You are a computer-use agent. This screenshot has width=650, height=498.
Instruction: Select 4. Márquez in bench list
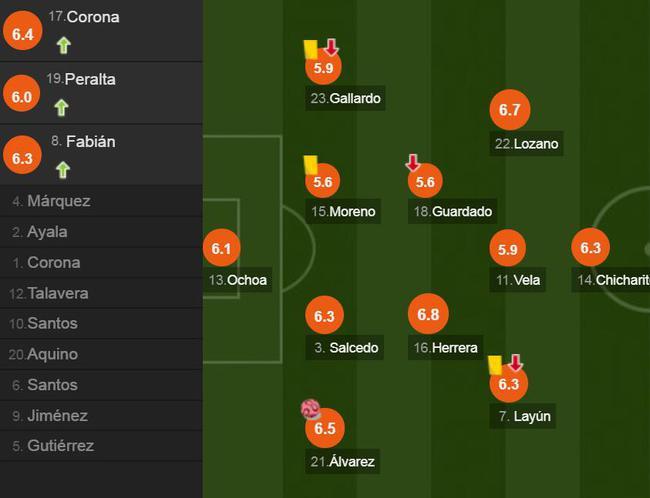pyautogui.click(x=101, y=201)
